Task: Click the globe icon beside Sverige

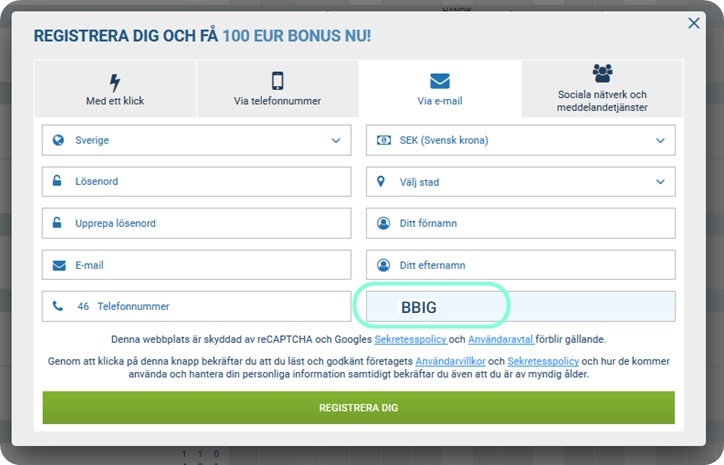Action: (x=58, y=140)
